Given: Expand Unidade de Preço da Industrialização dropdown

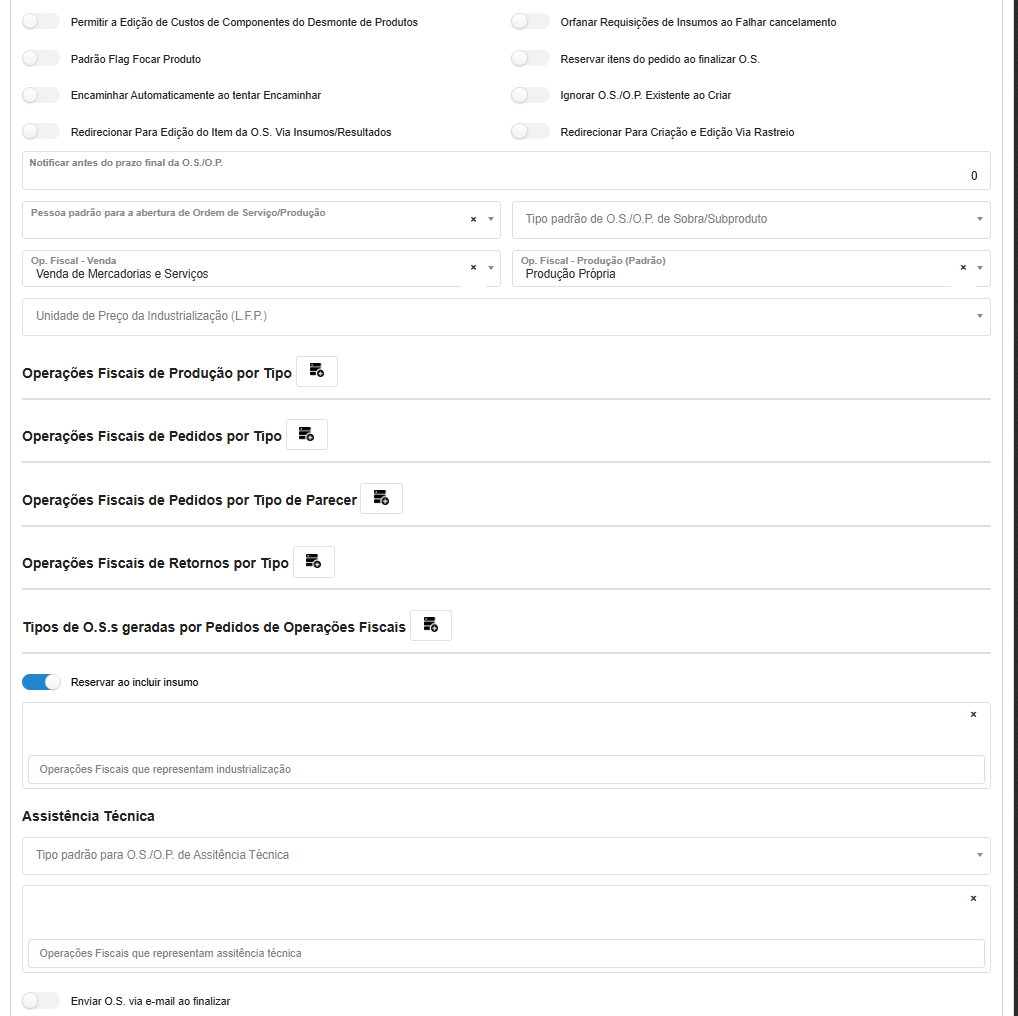Looking at the screenshot, I should [x=506, y=316].
